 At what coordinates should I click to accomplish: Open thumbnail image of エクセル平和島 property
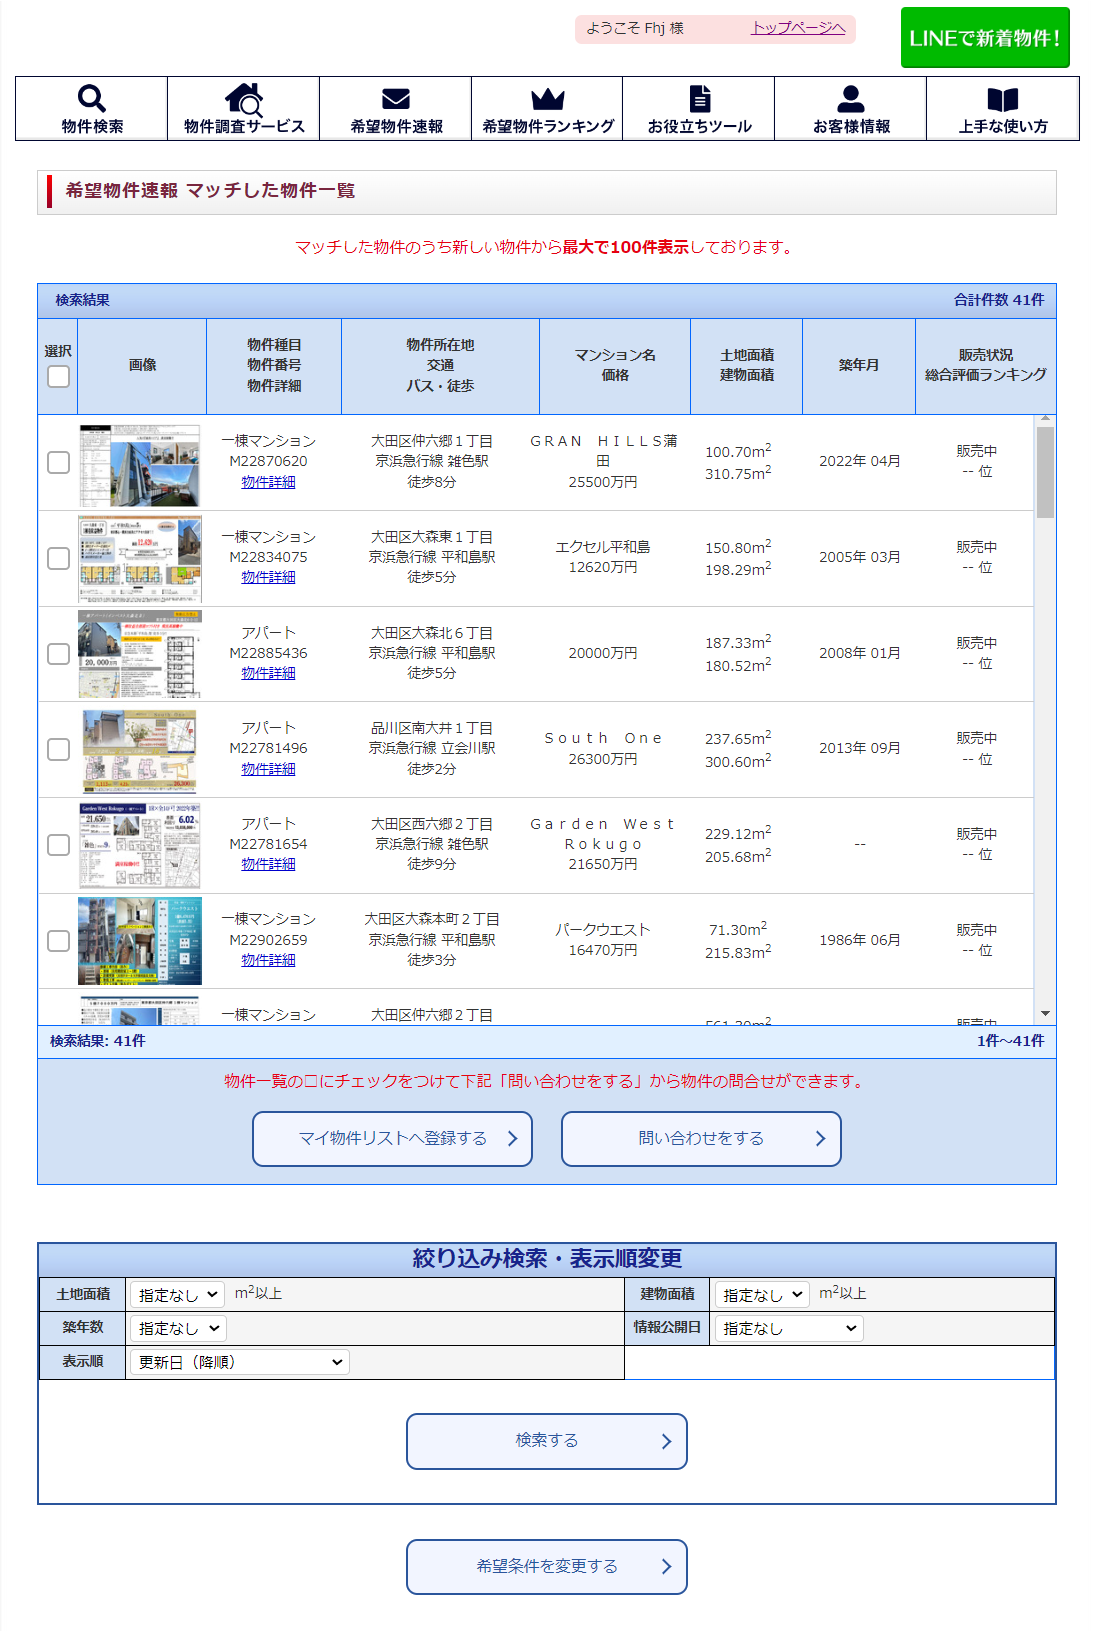[140, 560]
